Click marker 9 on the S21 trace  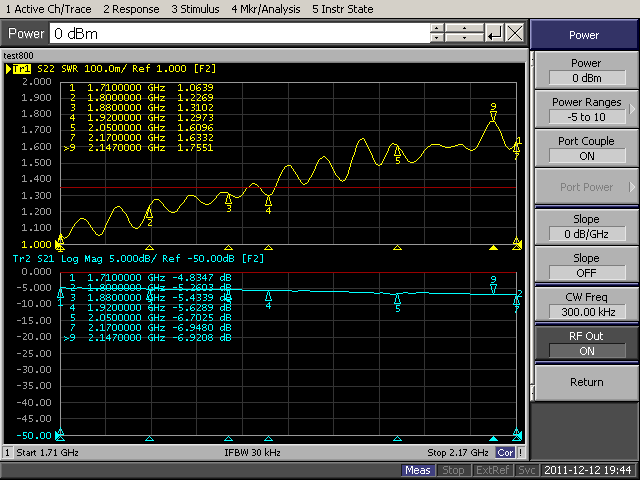[493, 285]
